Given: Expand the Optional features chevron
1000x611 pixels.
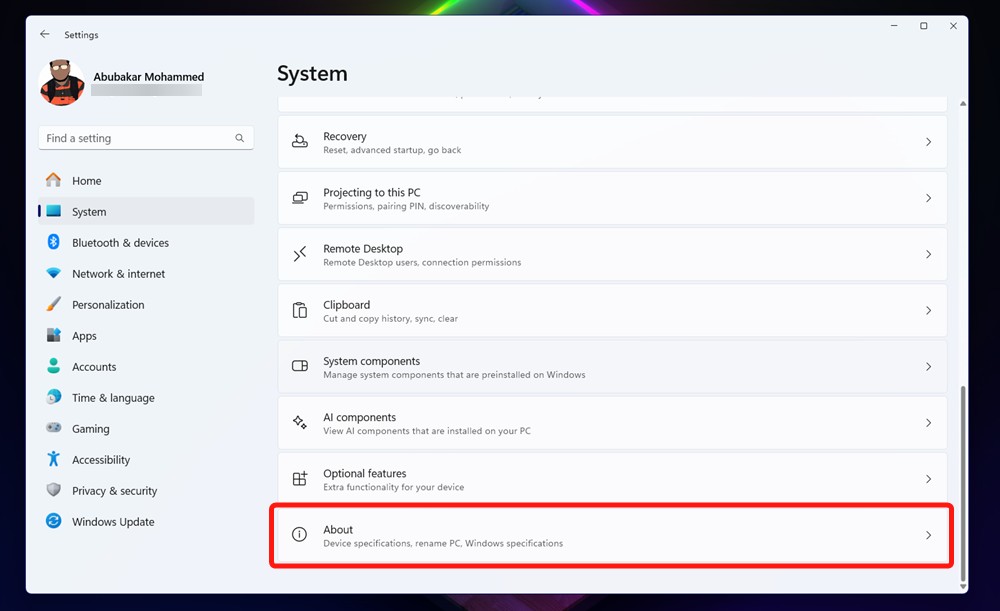Looking at the screenshot, I should [929, 478].
